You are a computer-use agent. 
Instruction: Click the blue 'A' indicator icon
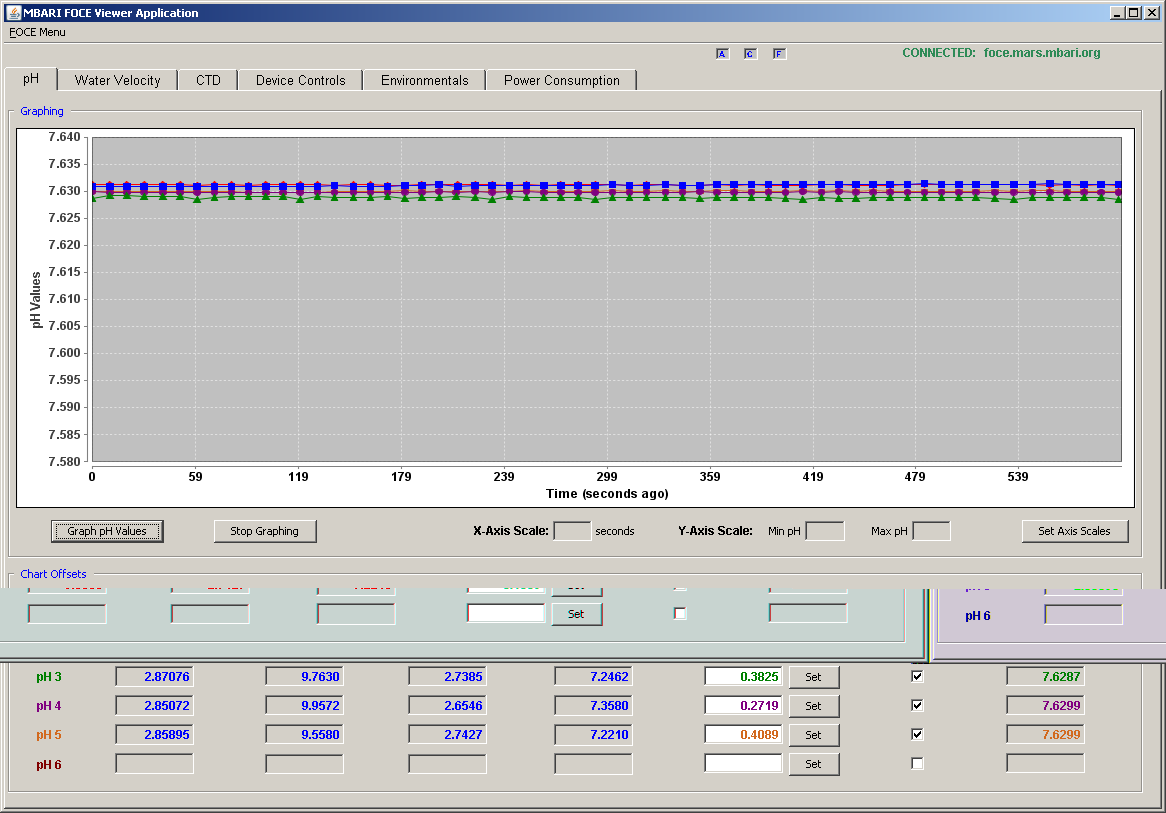[722, 54]
